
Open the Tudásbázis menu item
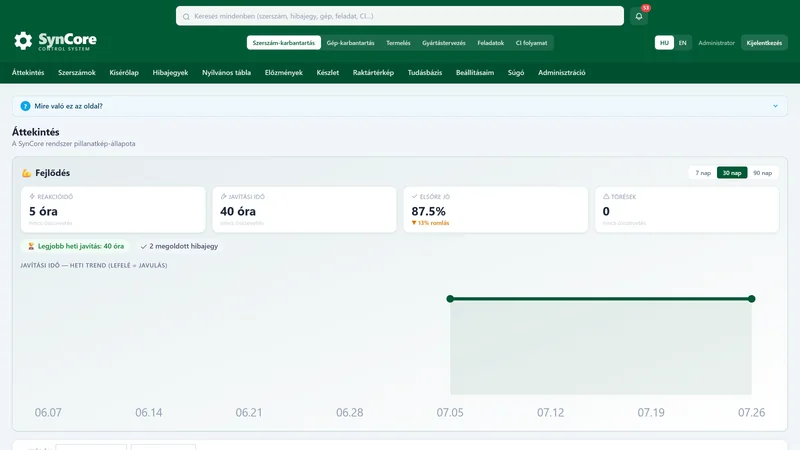click(x=424, y=72)
